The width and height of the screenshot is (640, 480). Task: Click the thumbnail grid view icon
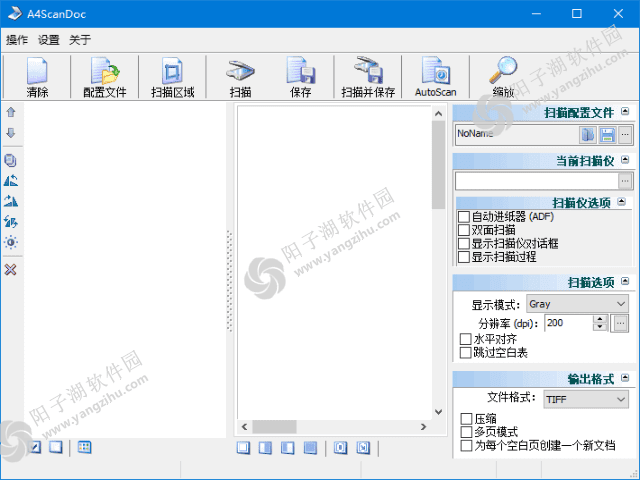coord(84,447)
